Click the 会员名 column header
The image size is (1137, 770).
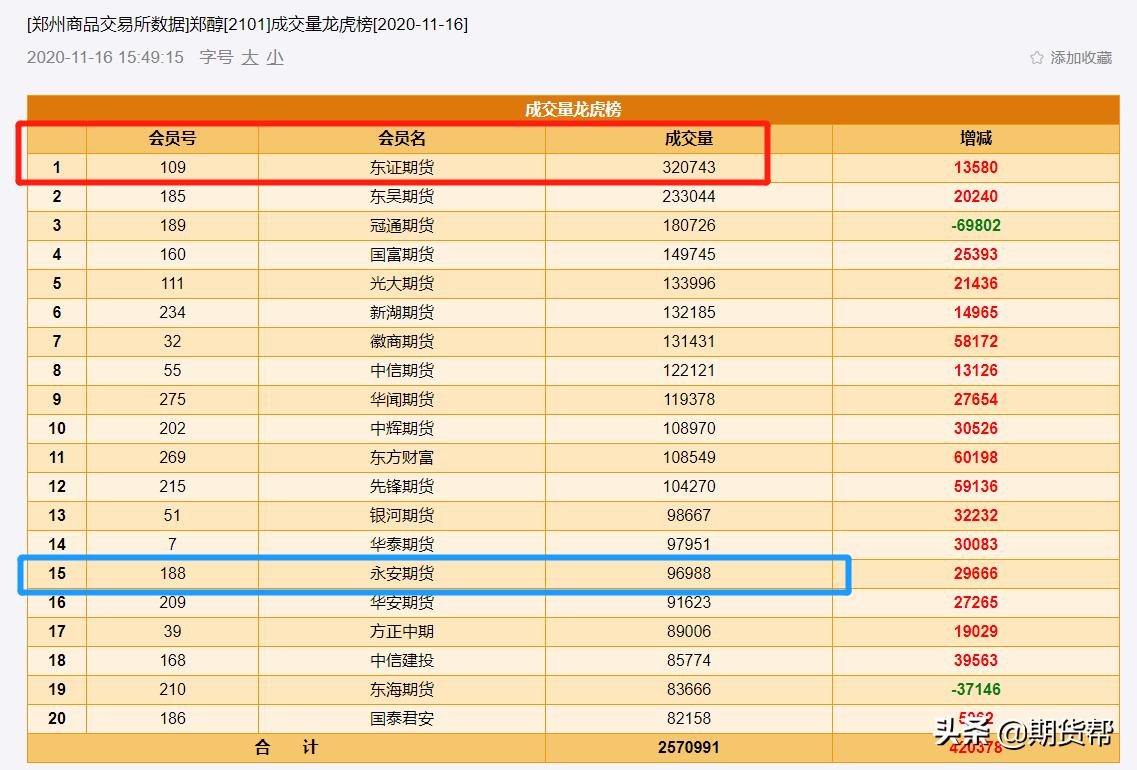(x=400, y=138)
